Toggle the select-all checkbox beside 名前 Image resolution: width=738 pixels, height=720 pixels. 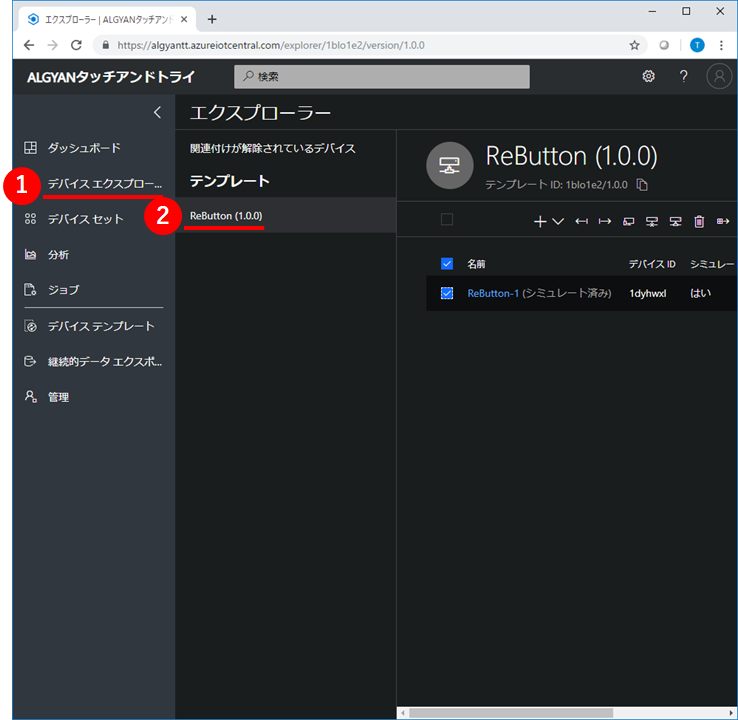coord(447,264)
